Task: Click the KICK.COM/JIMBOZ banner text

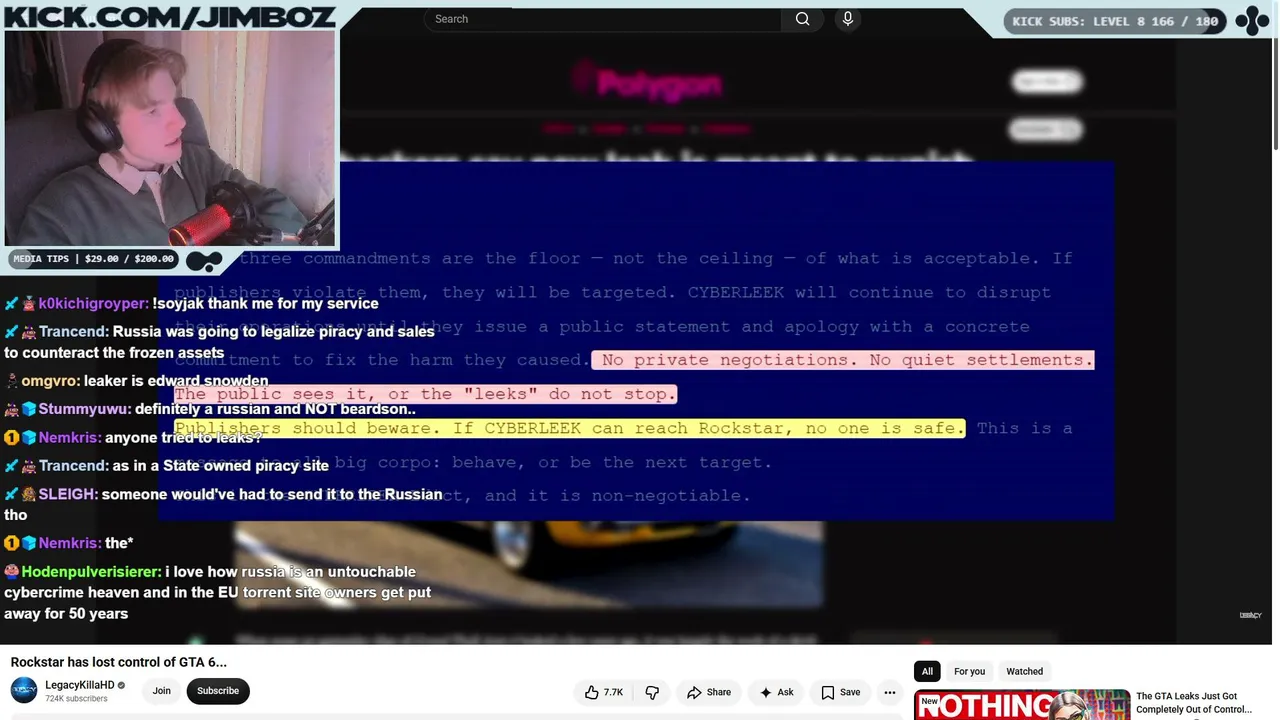Action: coord(169,15)
